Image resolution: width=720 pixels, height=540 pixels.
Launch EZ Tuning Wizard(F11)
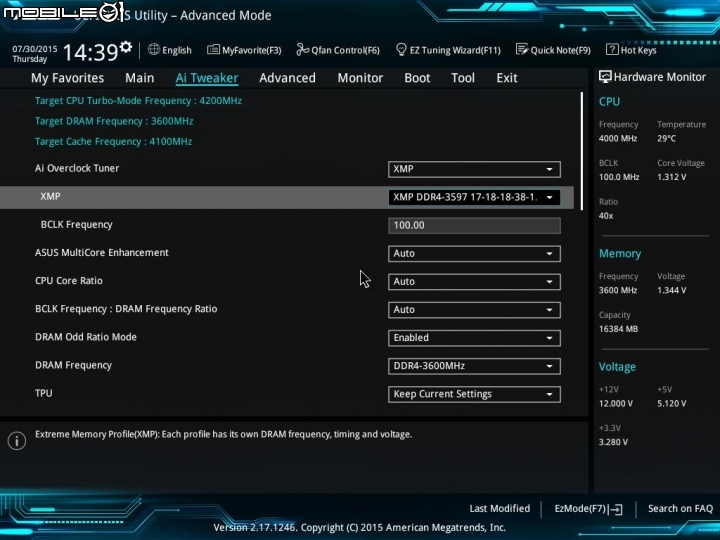(x=448, y=50)
